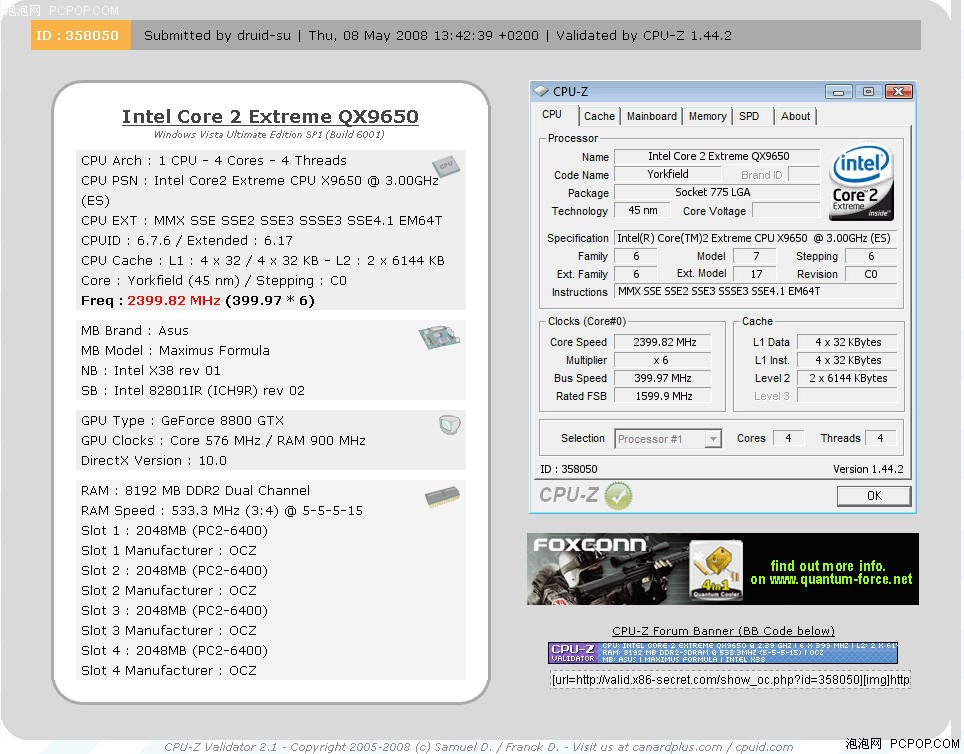Click the Specification field in CPU-Z
This screenshot has height=754, width=964.
click(x=756, y=238)
